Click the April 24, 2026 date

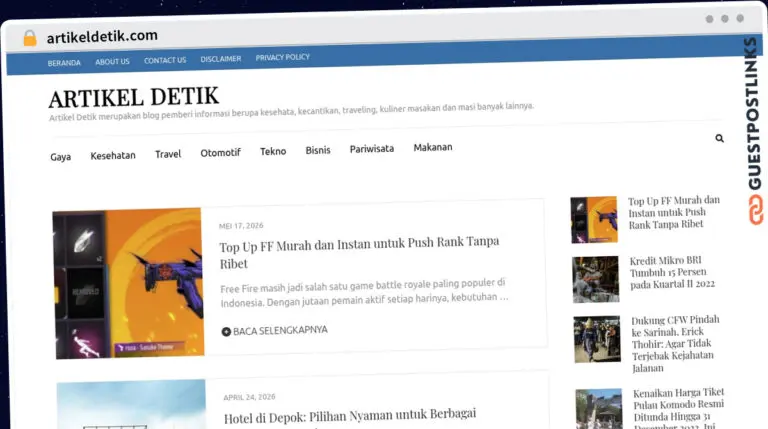click(249, 397)
